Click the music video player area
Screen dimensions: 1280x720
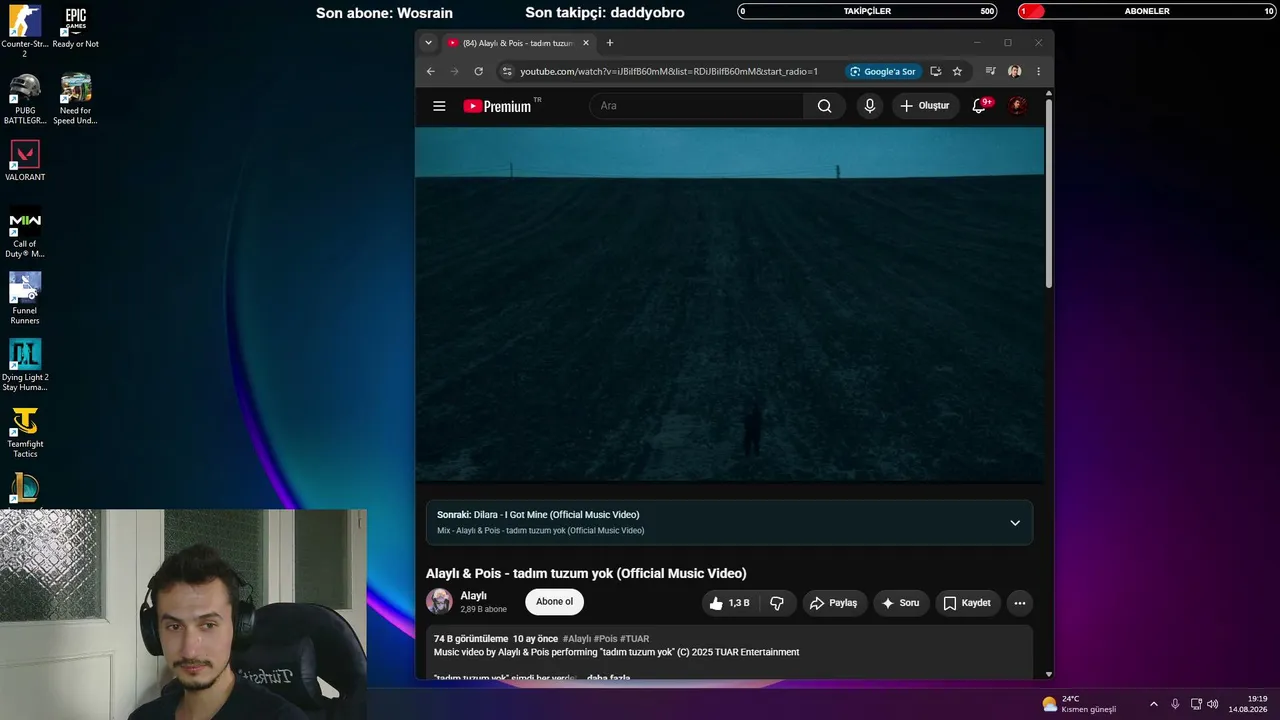pos(730,304)
